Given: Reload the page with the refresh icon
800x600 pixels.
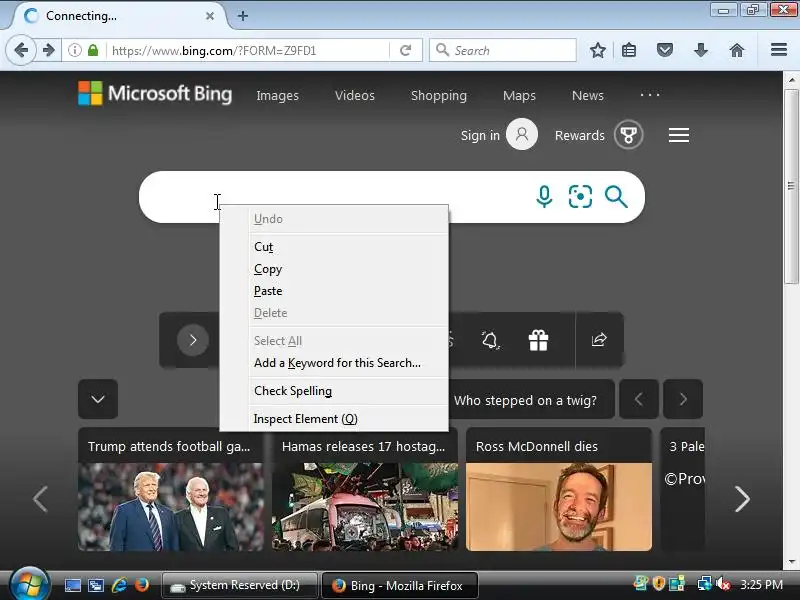Looking at the screenshot, I should click(406, 51).
